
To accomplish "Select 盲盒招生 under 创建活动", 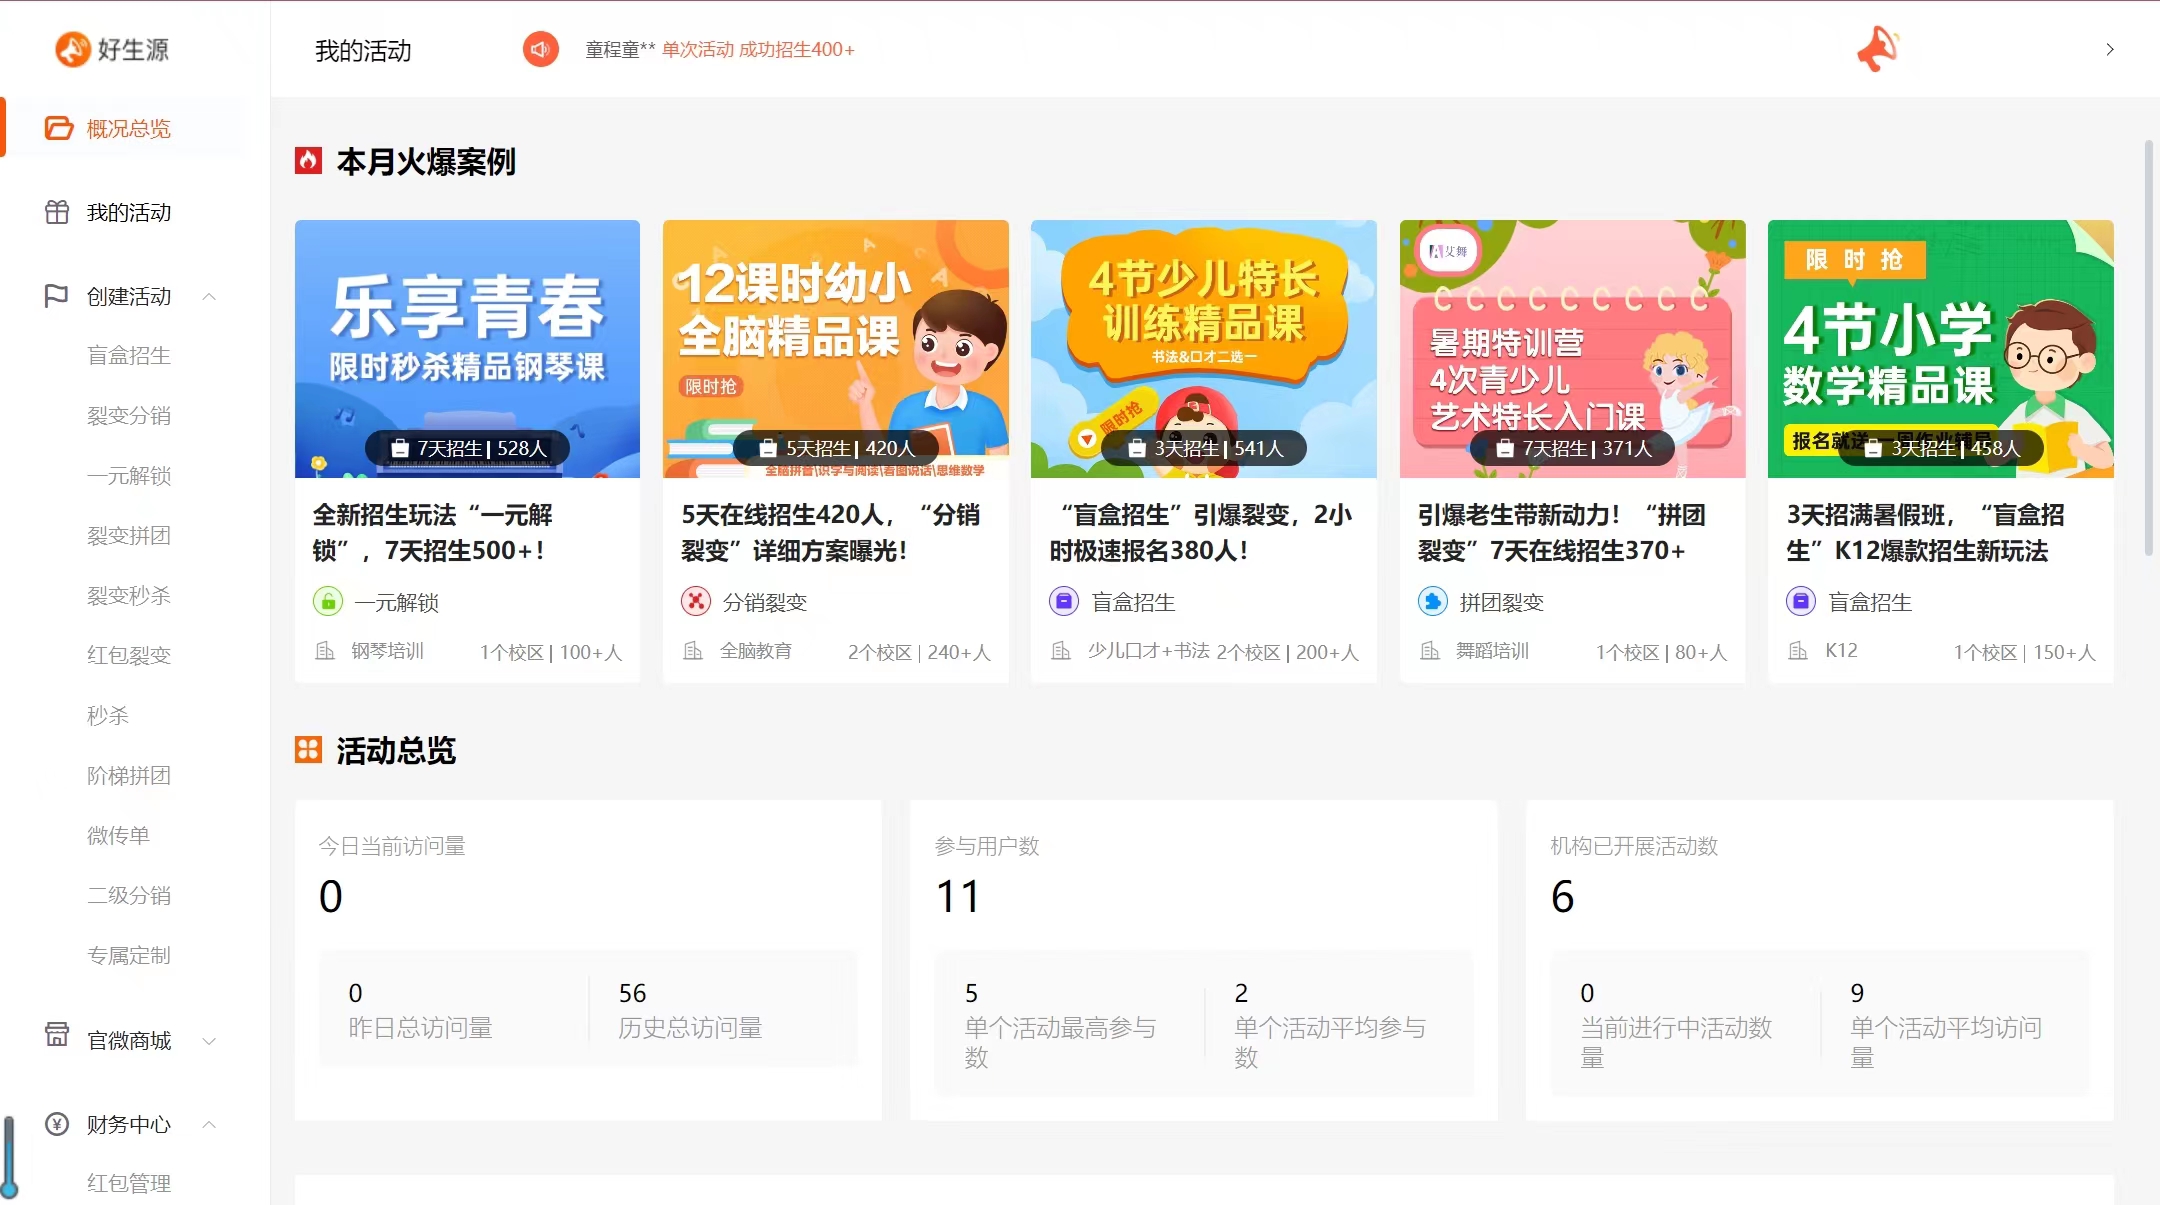I will click(129, 355).
